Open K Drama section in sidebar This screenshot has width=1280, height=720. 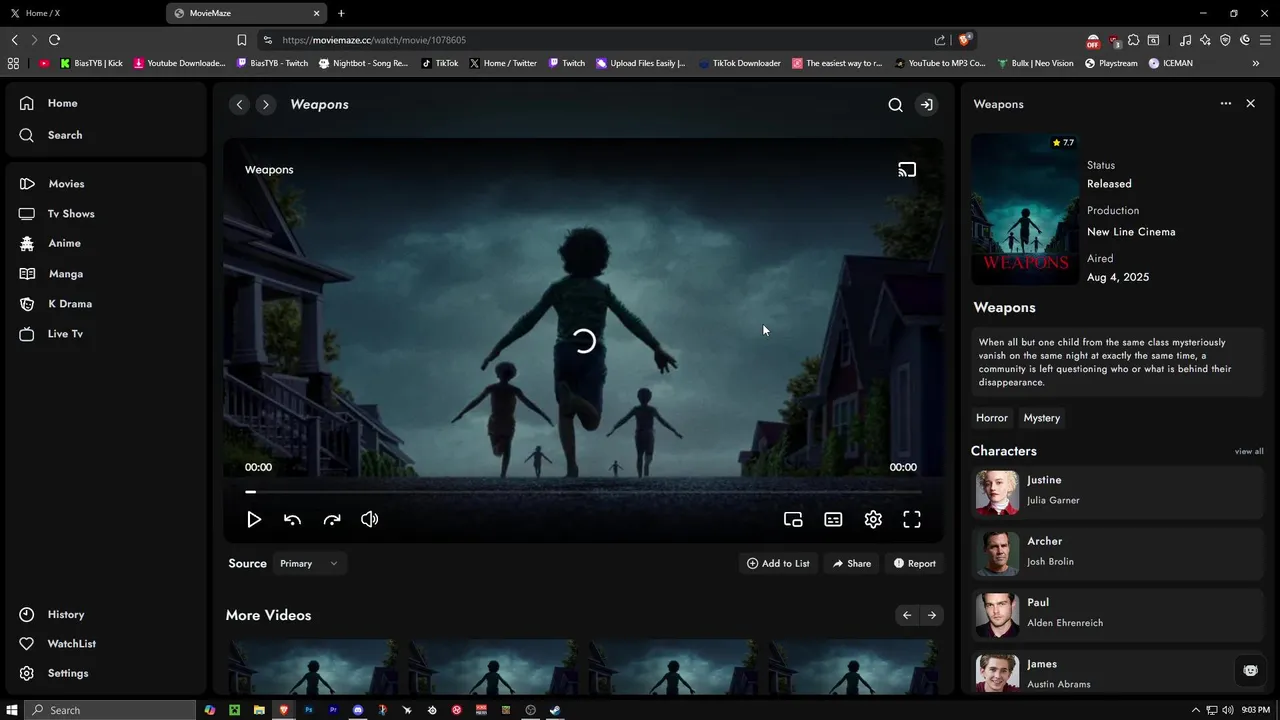(69, 304)
